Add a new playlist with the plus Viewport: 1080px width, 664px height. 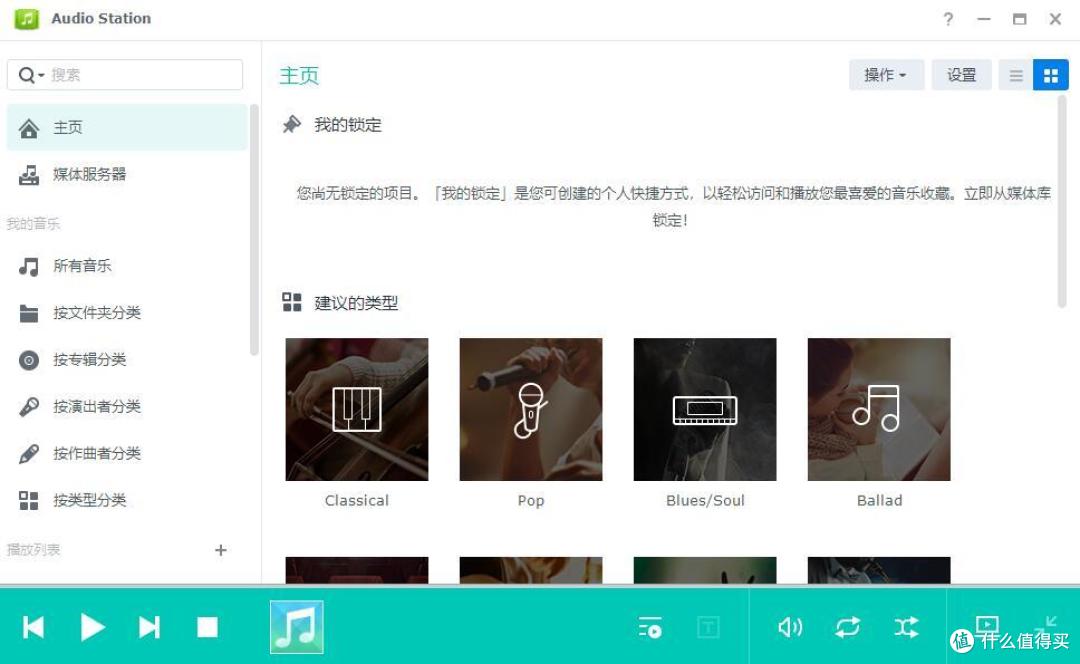pyautogui.click(x=221, y=550)
